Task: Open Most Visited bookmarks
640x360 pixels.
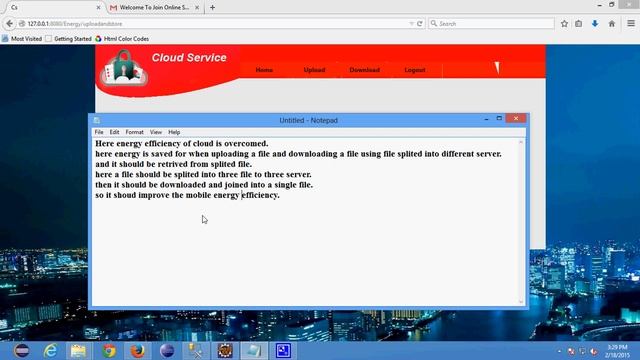Action: pyautogui.click(x=22, y=39)
